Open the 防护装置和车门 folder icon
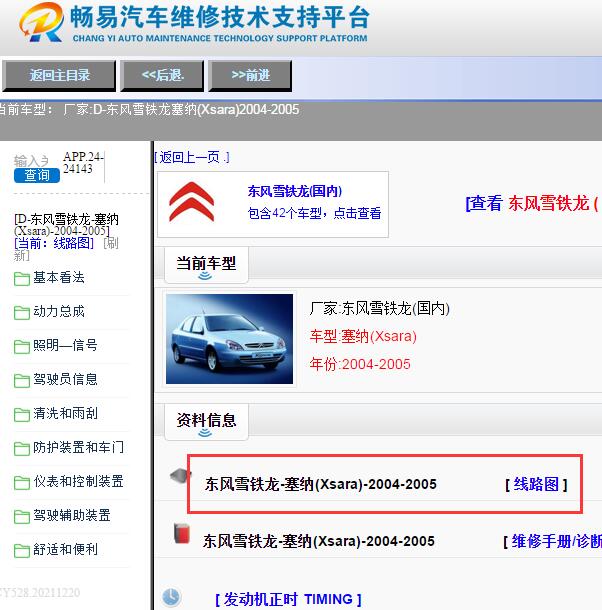602x610 pixels. click(x=21, y=449)
